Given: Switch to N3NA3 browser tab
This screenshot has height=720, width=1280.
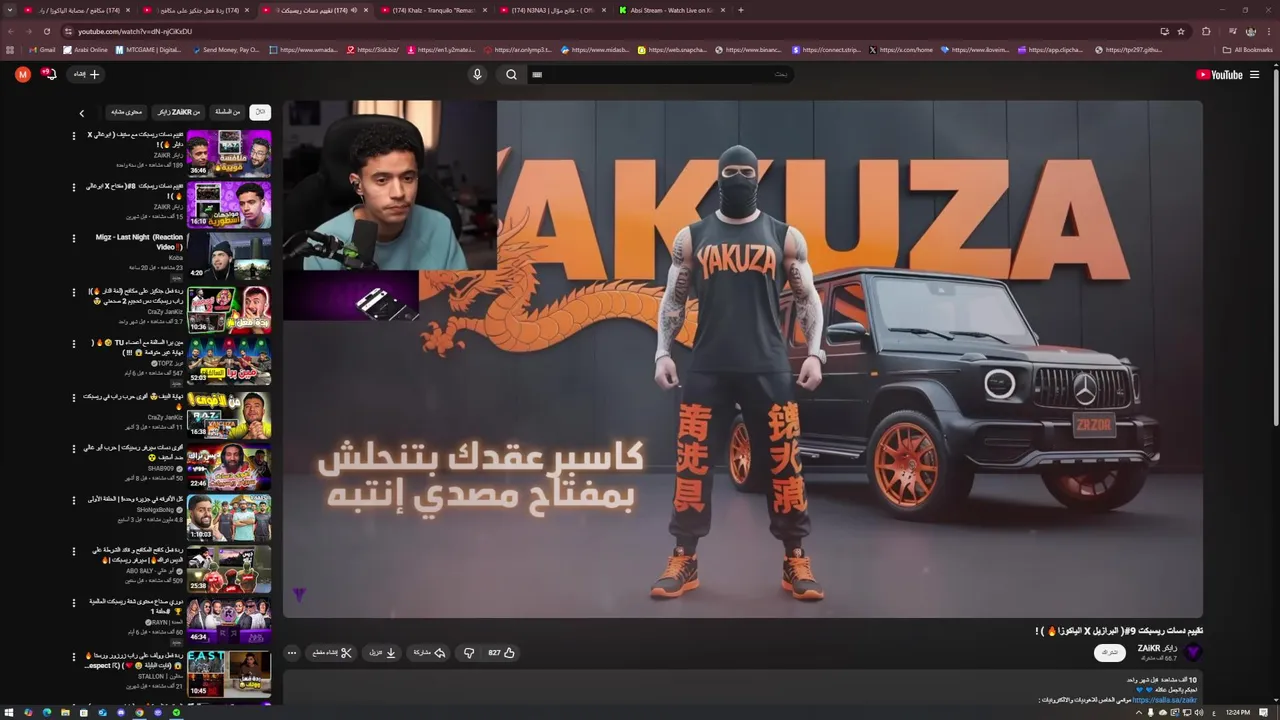Looking at the screenshot, I should click(554, 10).
